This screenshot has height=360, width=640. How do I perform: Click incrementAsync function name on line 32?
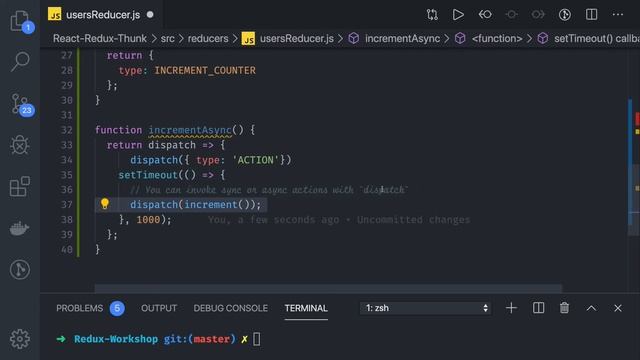pos(190,130)
